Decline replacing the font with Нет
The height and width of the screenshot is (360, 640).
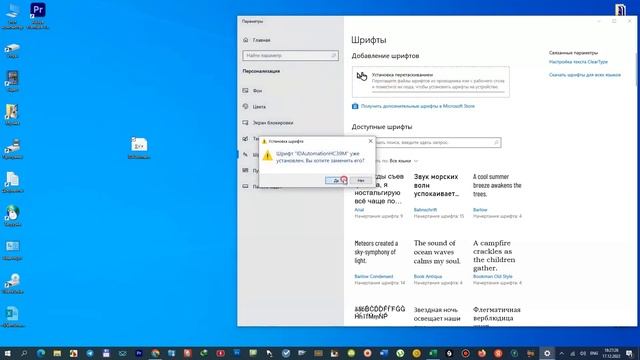point(360,180)
